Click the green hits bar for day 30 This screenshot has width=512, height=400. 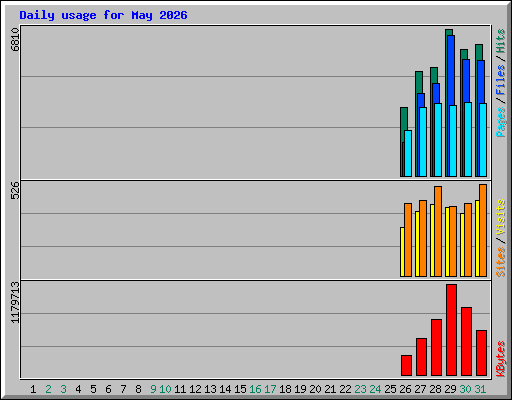click(x=464, y=54)
